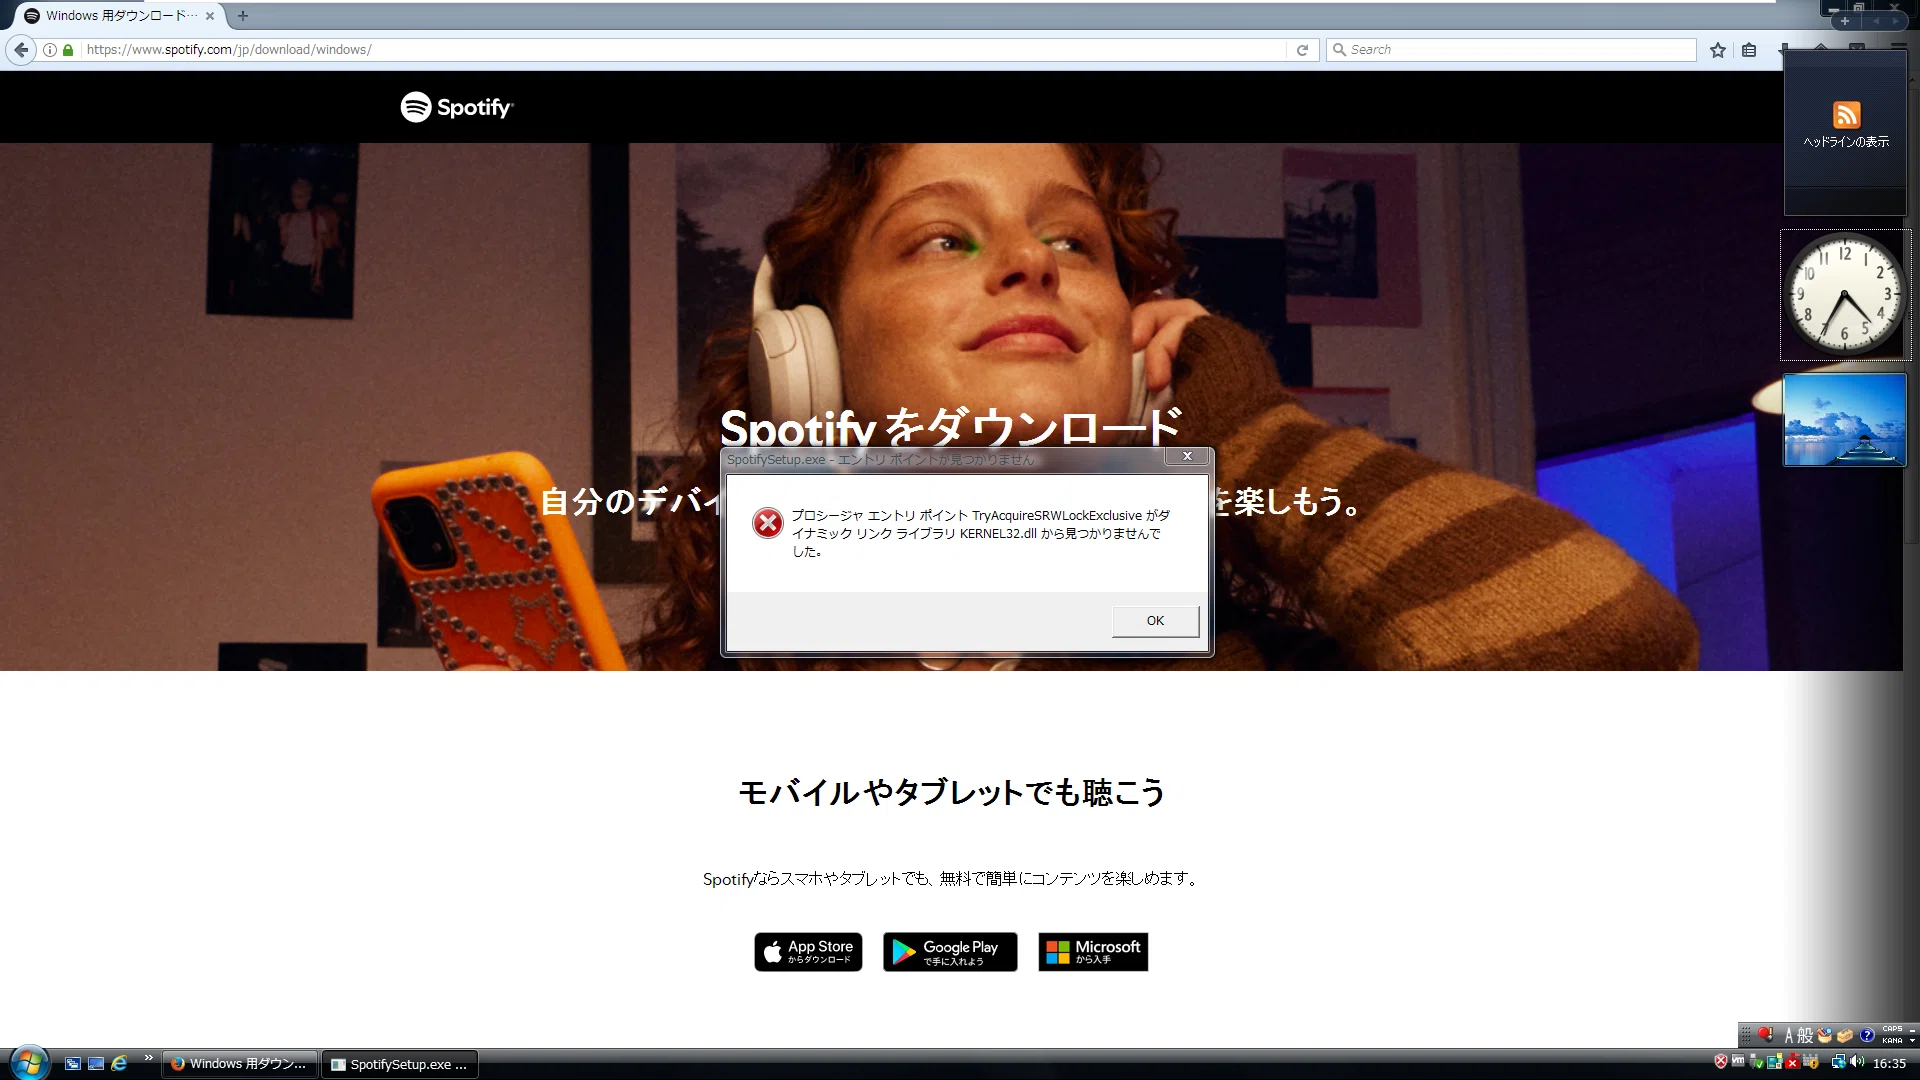Click the slideshow picture gadget thumbnail
The height and width of the screenshot is (1080, 1920).
tap(1845, 420)
